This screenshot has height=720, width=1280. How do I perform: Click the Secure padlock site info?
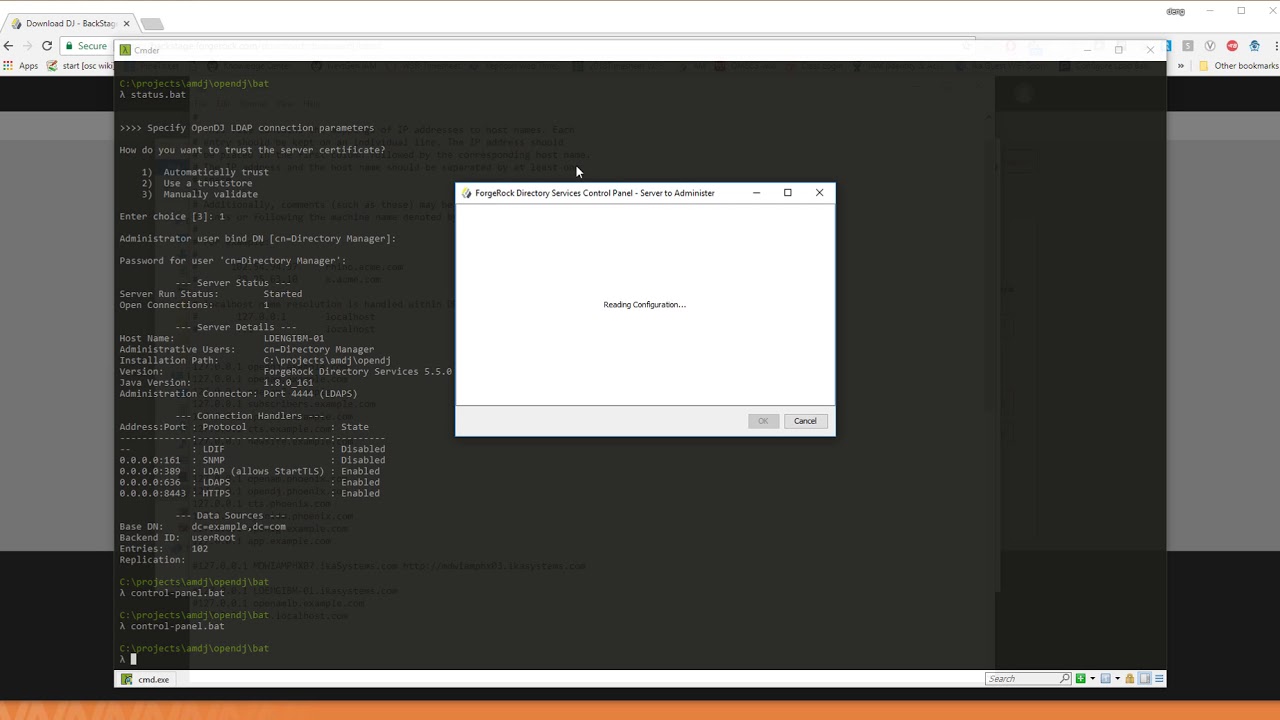coord(86,46)
